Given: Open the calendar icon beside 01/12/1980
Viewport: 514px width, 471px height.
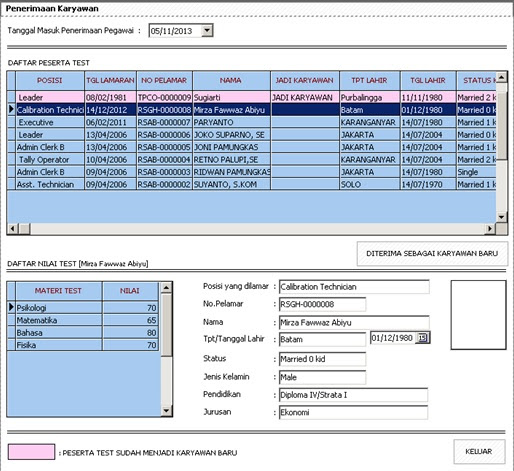Looking at the screenshot, I should (x=423, y=338).
